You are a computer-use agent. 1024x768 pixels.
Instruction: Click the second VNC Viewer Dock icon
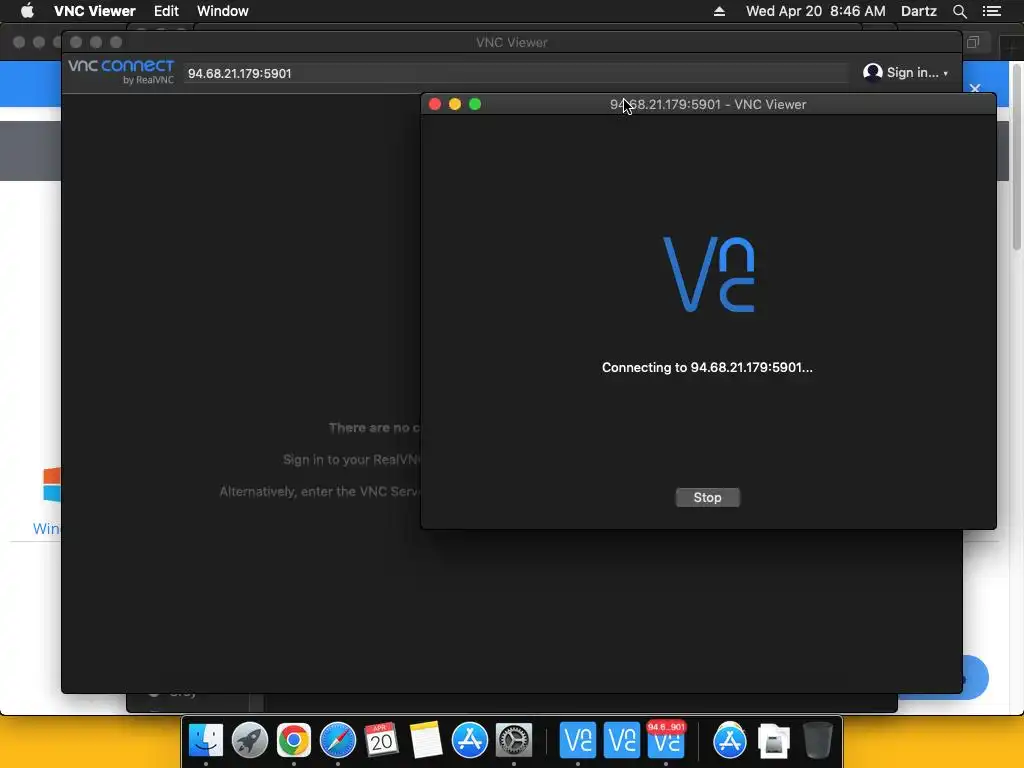coord(622,740)
